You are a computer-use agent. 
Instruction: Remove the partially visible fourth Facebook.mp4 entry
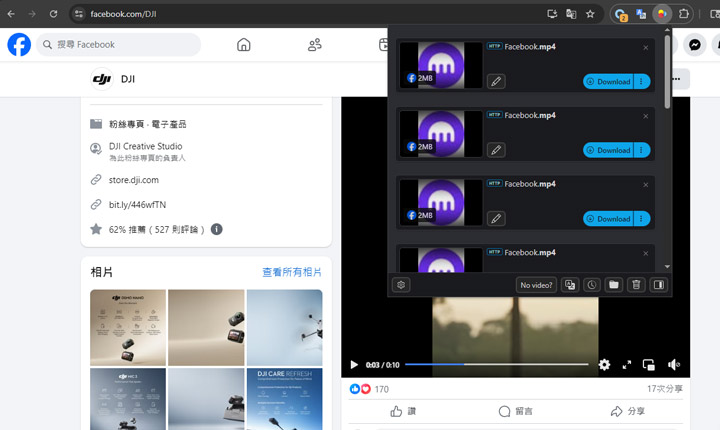pyautogui.click(x=646, y=253)
